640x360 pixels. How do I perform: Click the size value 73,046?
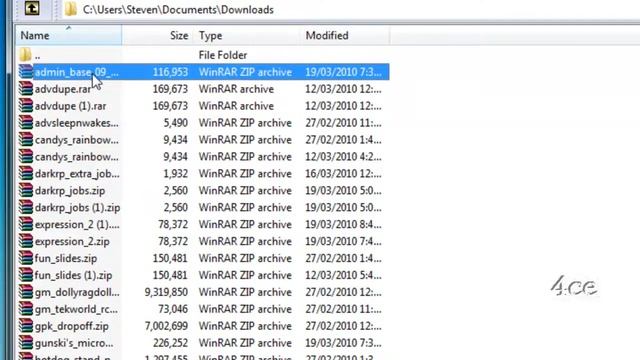(173, 309)
